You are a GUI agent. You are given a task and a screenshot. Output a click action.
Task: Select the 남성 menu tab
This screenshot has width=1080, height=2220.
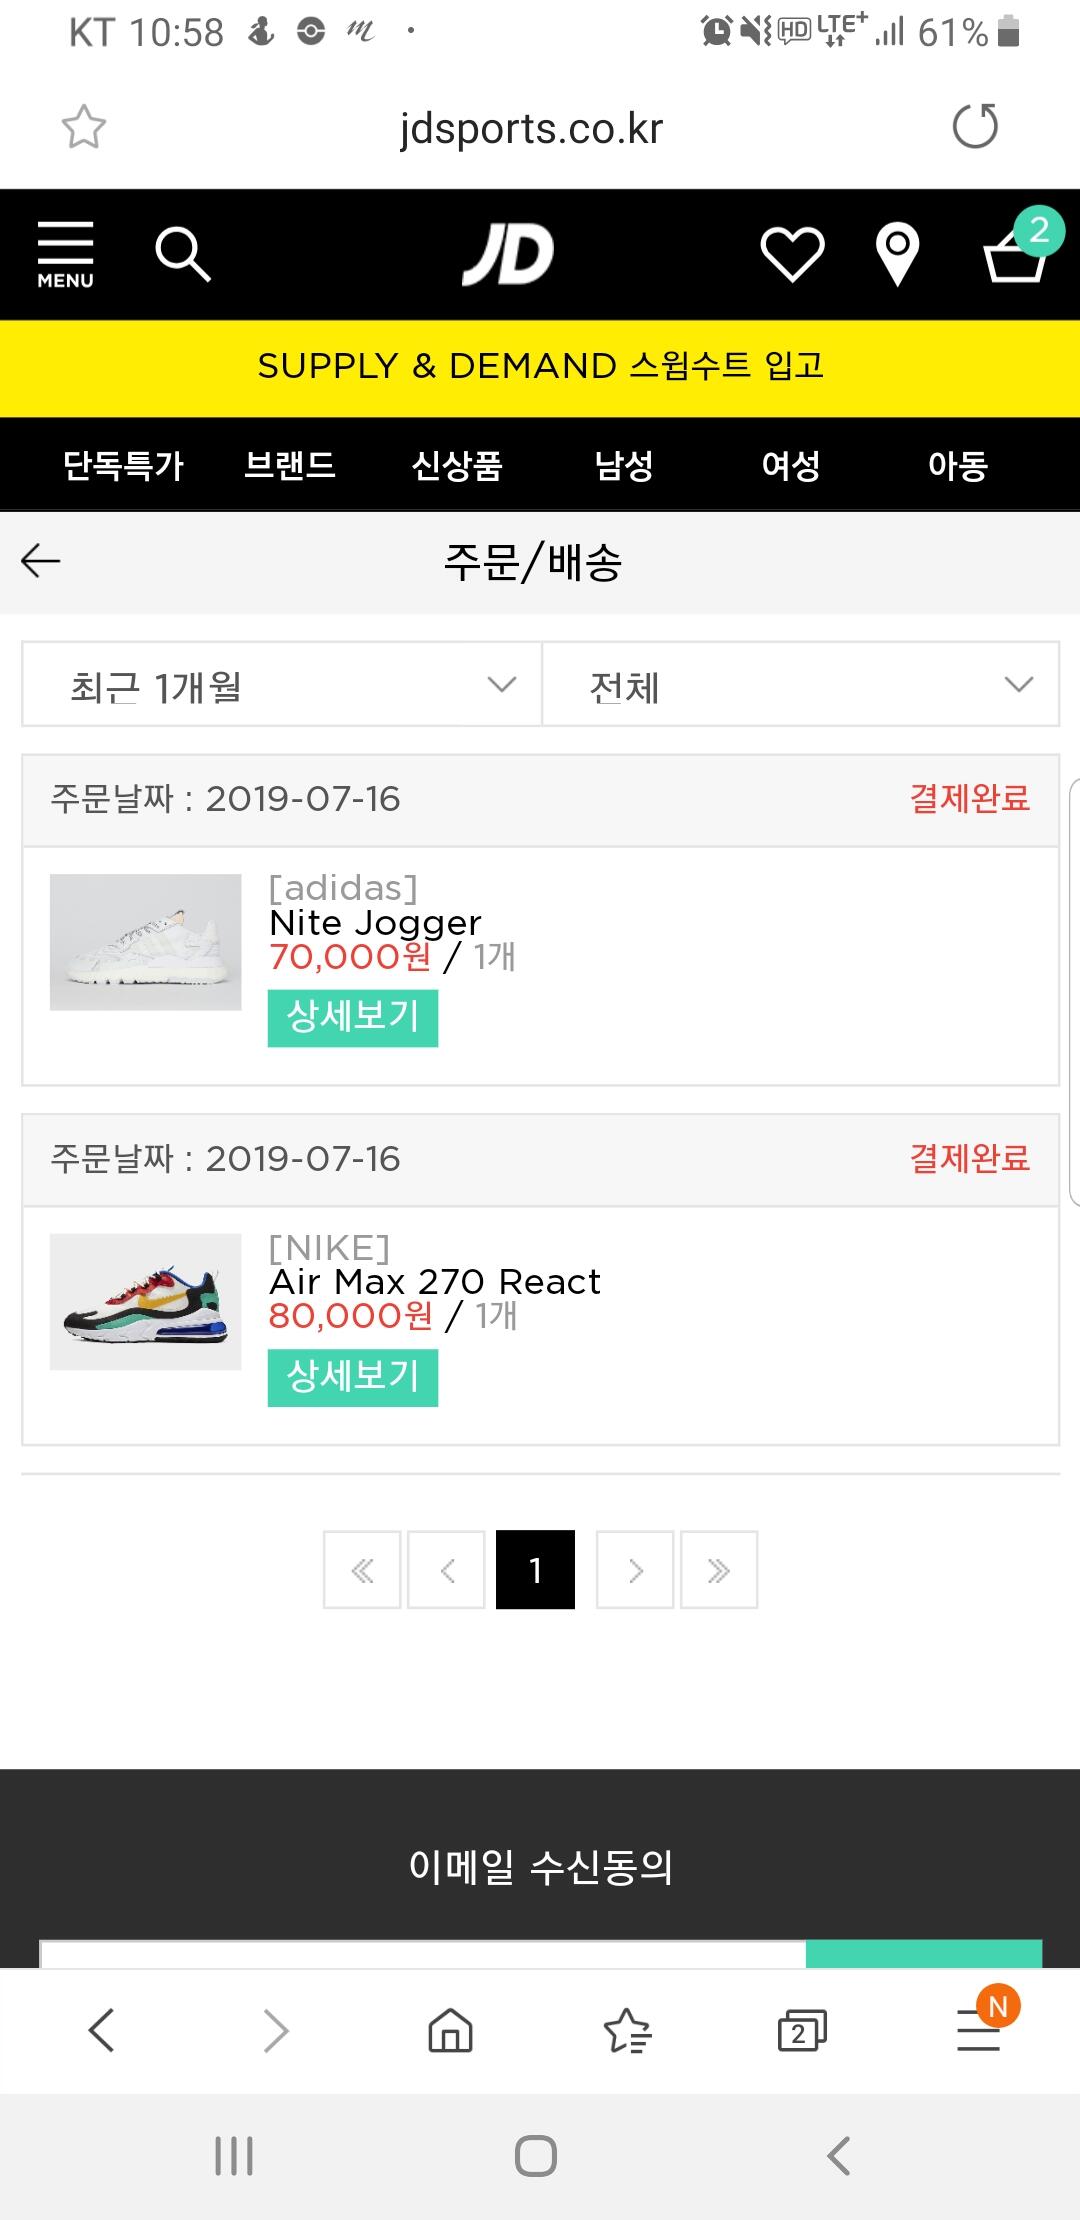coord(624,465)
